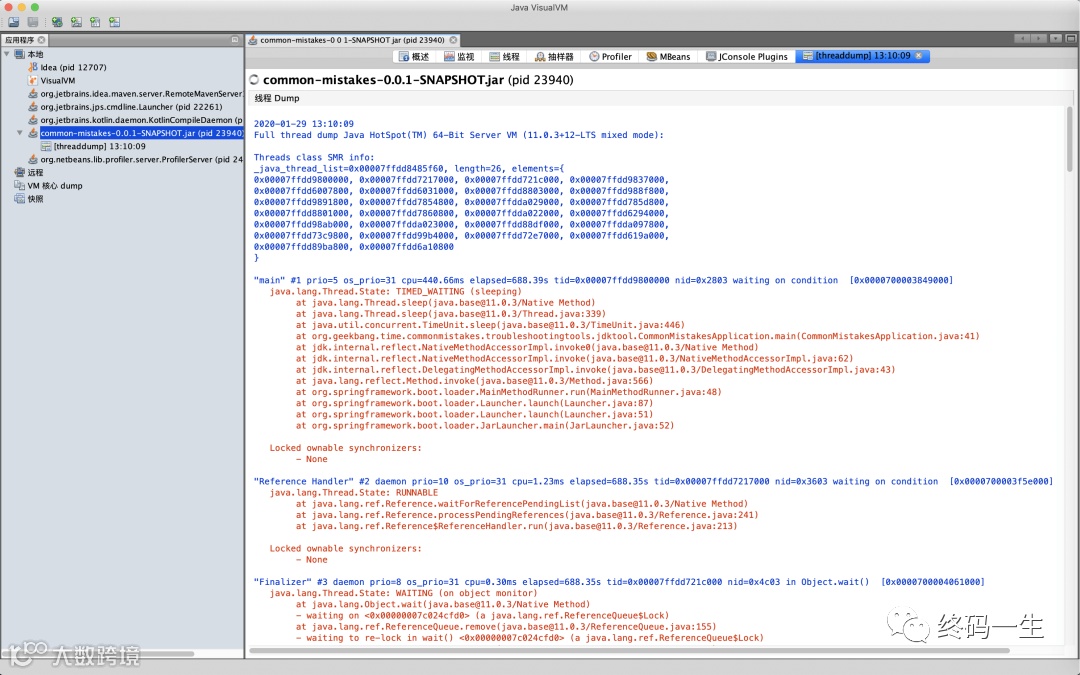
Task: Select VisualVM application node
Action: [x=57, y=80]
